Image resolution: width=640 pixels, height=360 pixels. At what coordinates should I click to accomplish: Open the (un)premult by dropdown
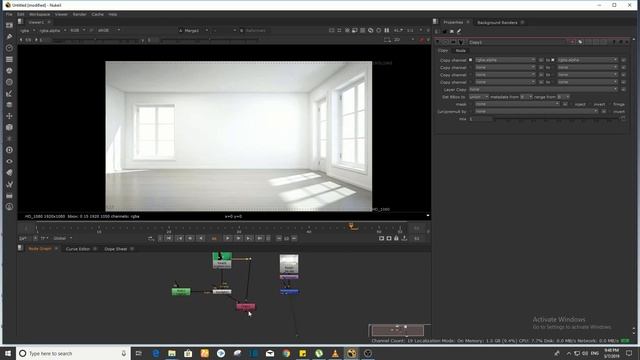[536, 111]
